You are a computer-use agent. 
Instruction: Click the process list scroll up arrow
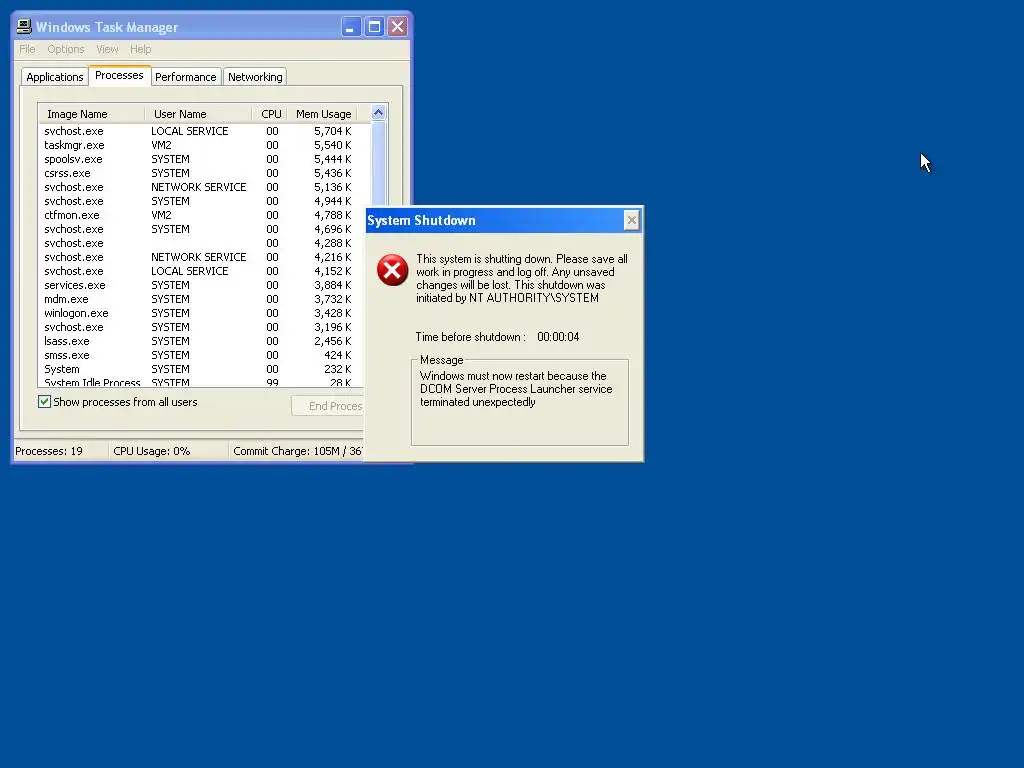(378, 113)
